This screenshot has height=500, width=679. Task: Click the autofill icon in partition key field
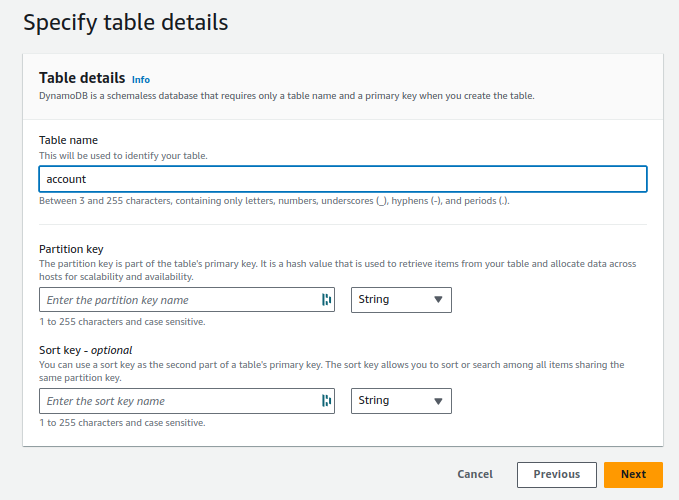[x=327, y=300]
